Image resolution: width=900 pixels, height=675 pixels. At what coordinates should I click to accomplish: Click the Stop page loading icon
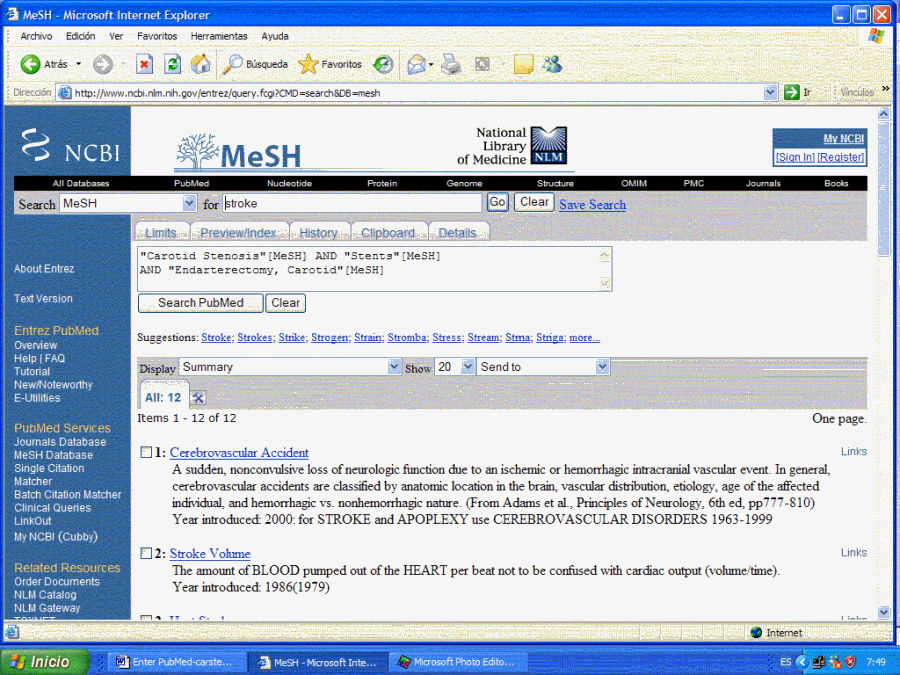tap(144, 64)
